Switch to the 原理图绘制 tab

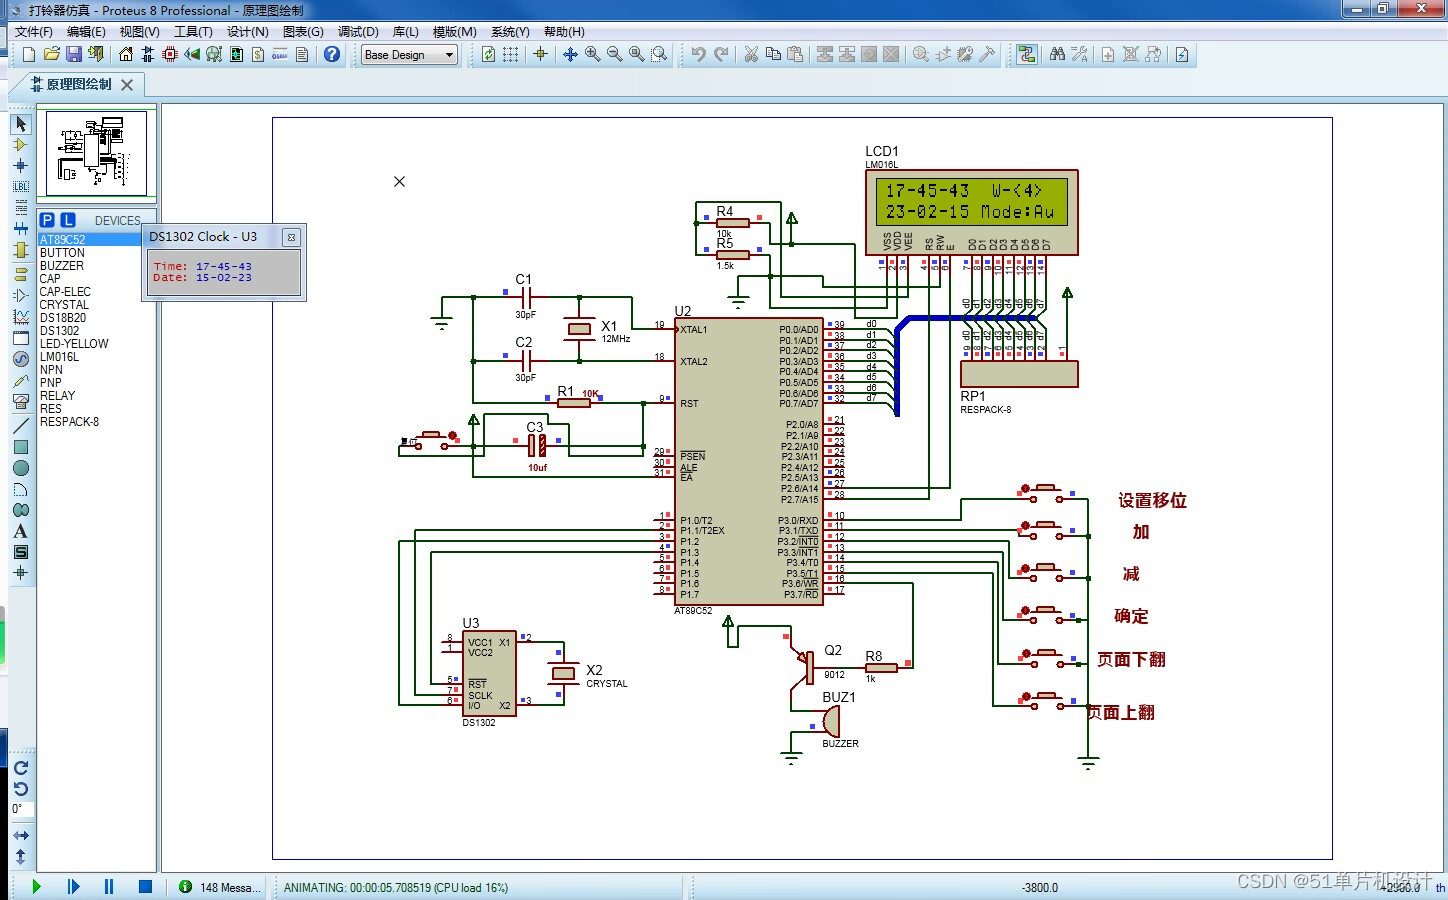tap(79, 85)
